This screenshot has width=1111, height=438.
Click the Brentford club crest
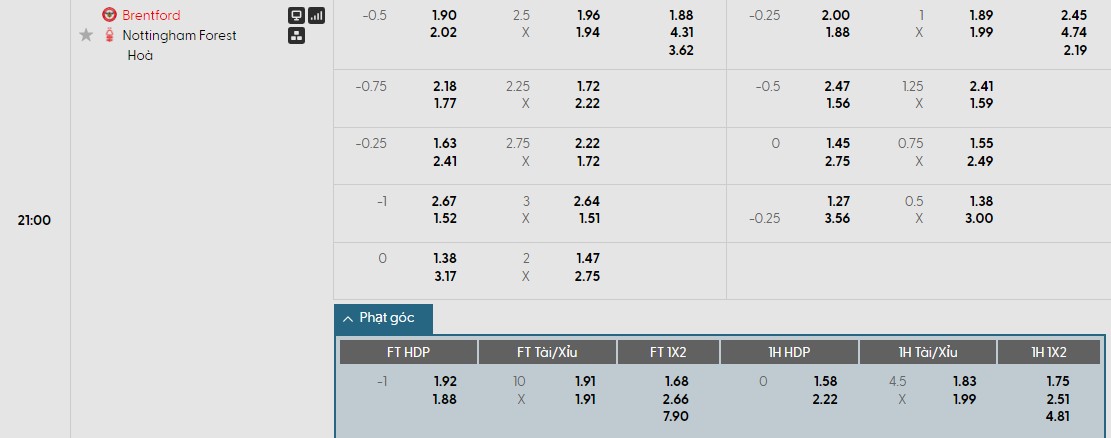click(x=109, y=15)
